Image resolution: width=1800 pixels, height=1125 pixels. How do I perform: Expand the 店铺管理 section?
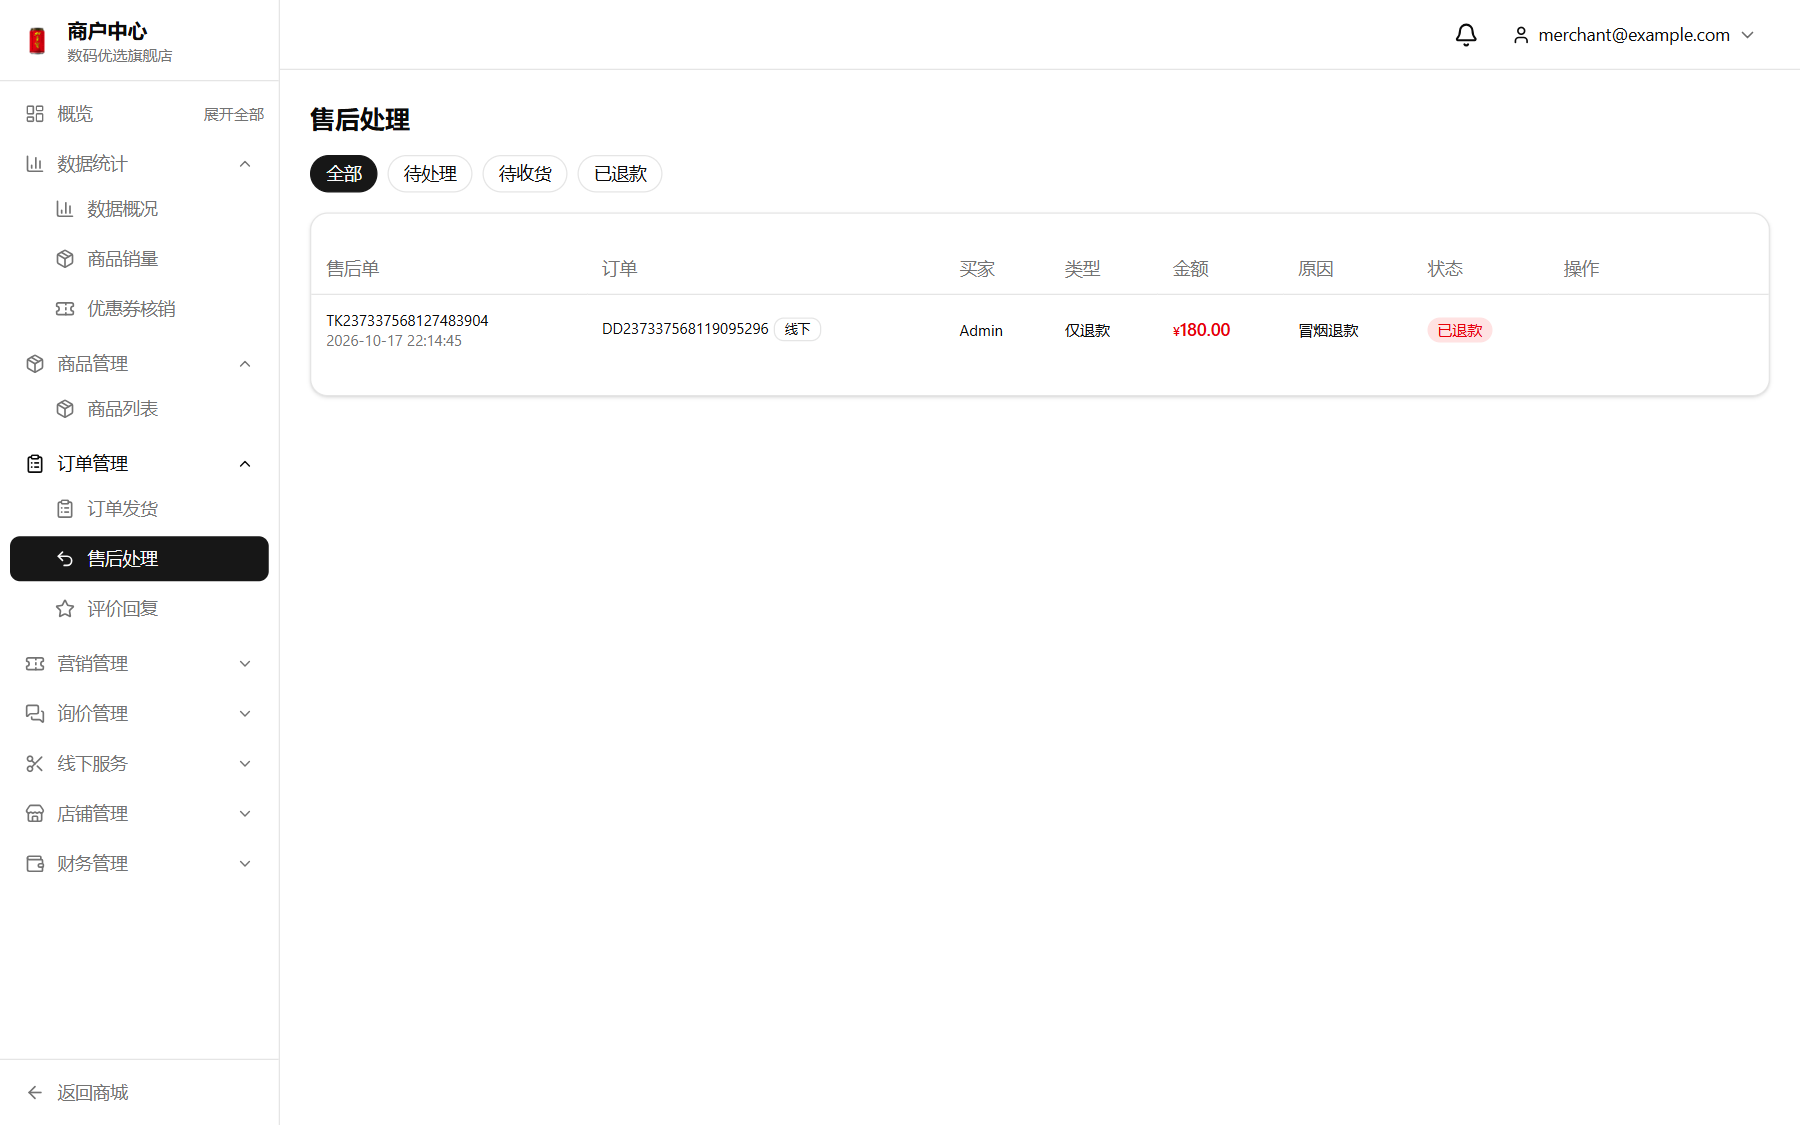click(x=245, y=814)
